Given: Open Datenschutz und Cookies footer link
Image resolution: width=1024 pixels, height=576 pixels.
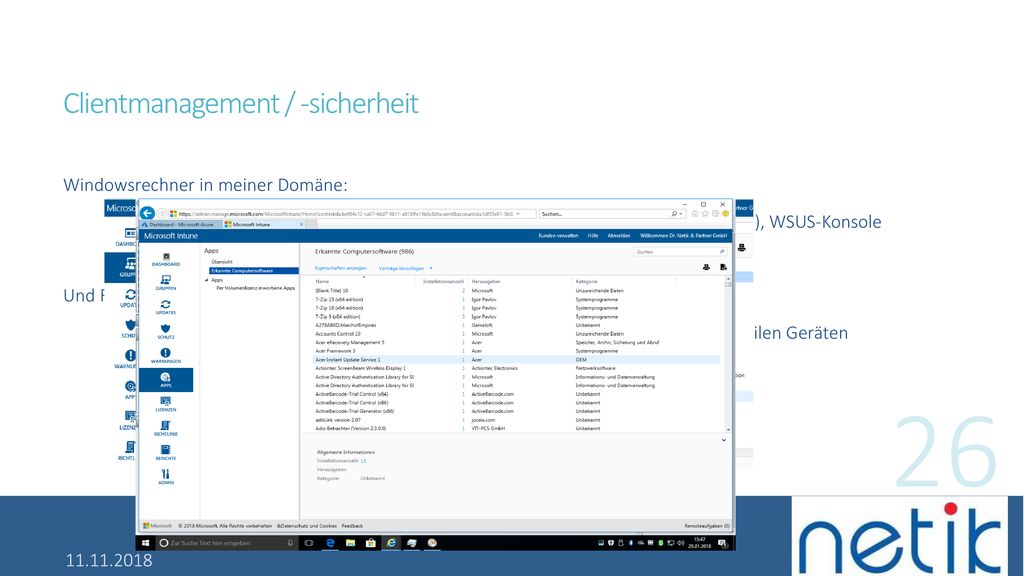Looking at the screenshot, I should tap(307, 526).
